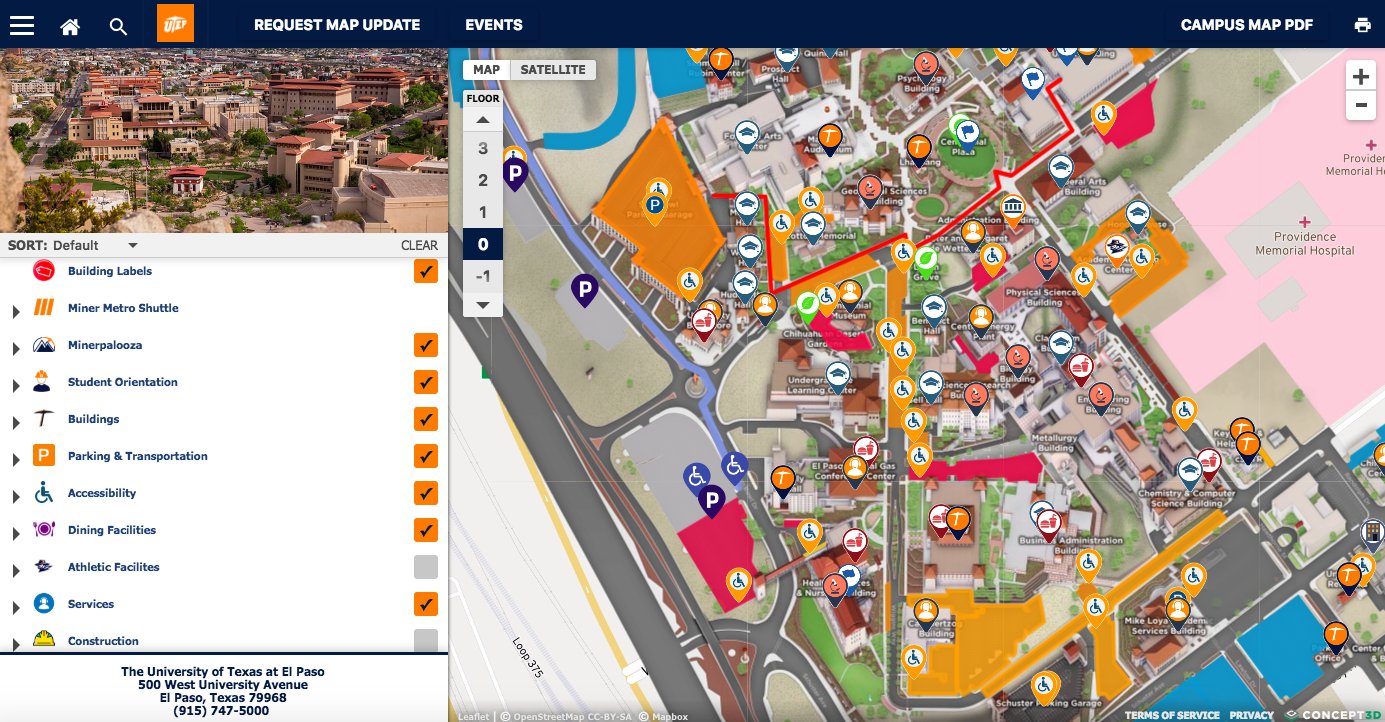Step floor selector up with arrow
The width and height of the screenshot is (1385, 722).
(483, 120)
